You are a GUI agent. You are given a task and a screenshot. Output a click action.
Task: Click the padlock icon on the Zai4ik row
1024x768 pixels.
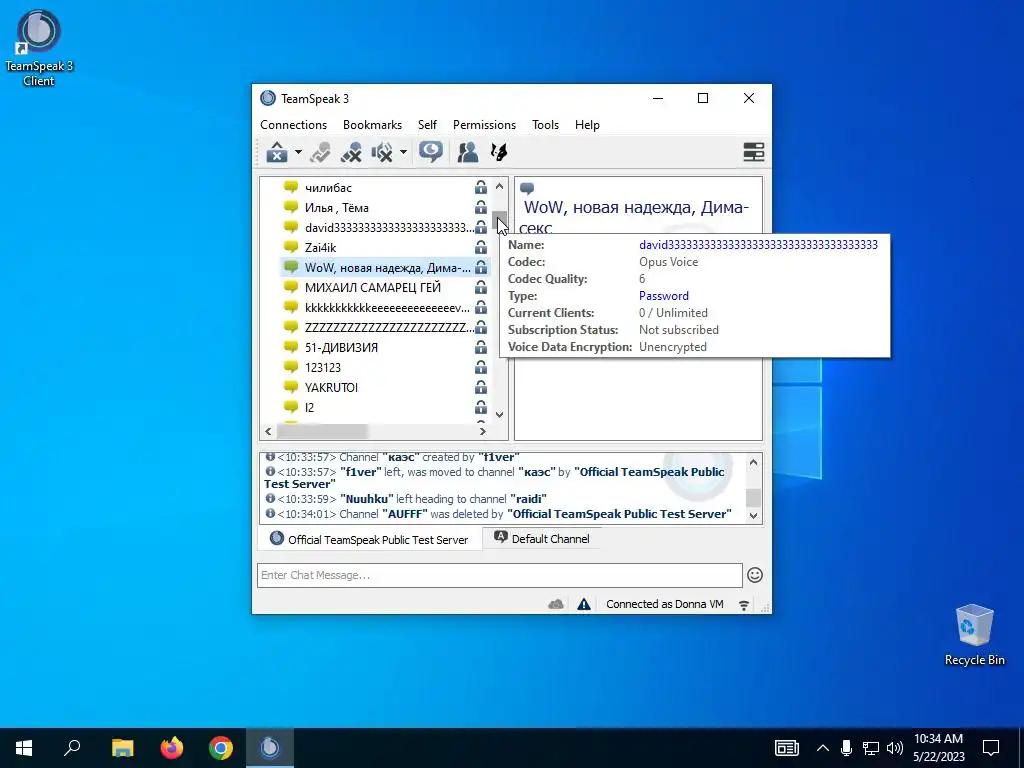point(481,248)
